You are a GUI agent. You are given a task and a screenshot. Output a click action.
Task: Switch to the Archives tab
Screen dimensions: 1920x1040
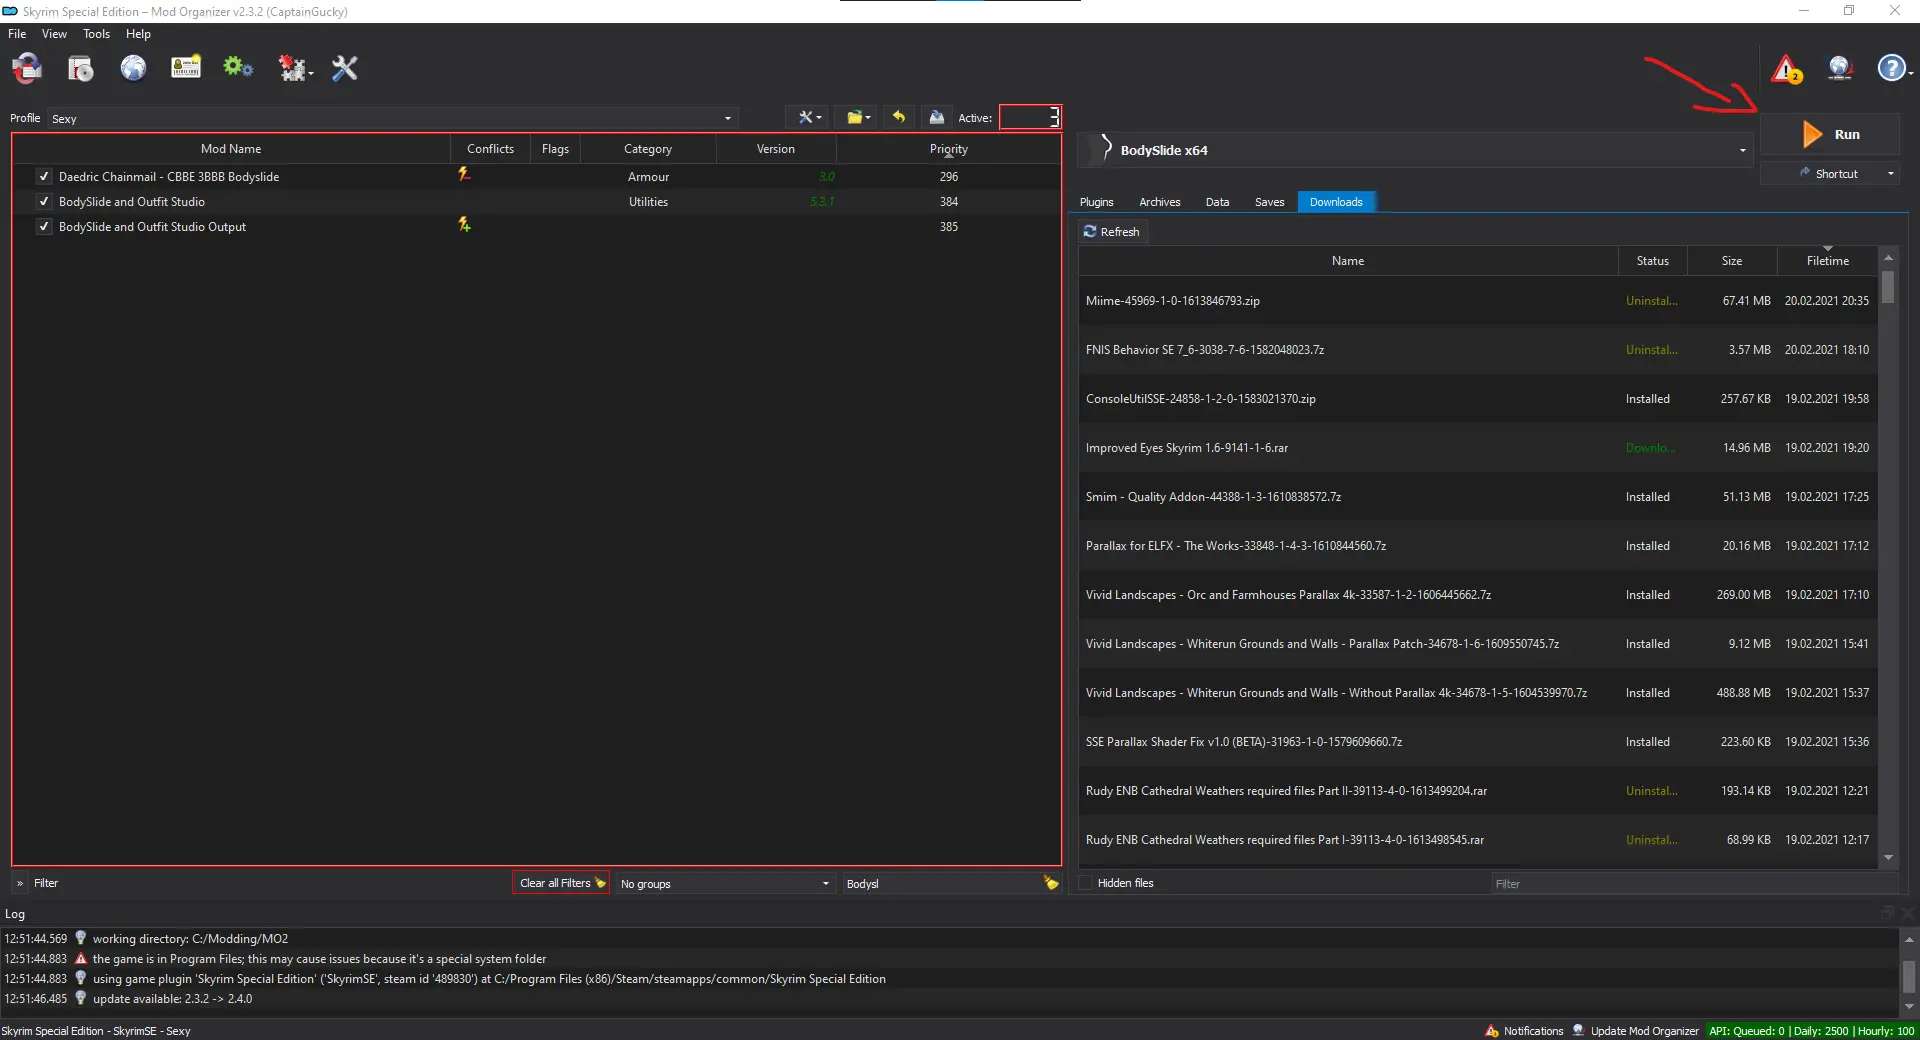coord(1159,202)
